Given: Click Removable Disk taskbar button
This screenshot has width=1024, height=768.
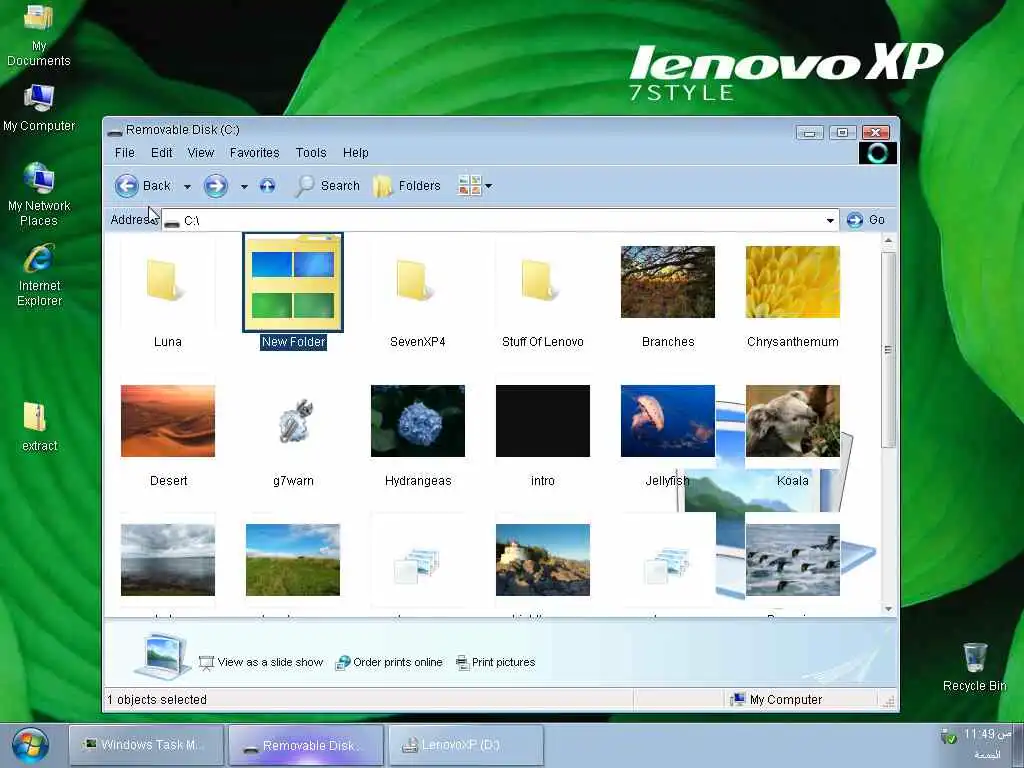Looking at the screenshot, I should coord(306,745).
